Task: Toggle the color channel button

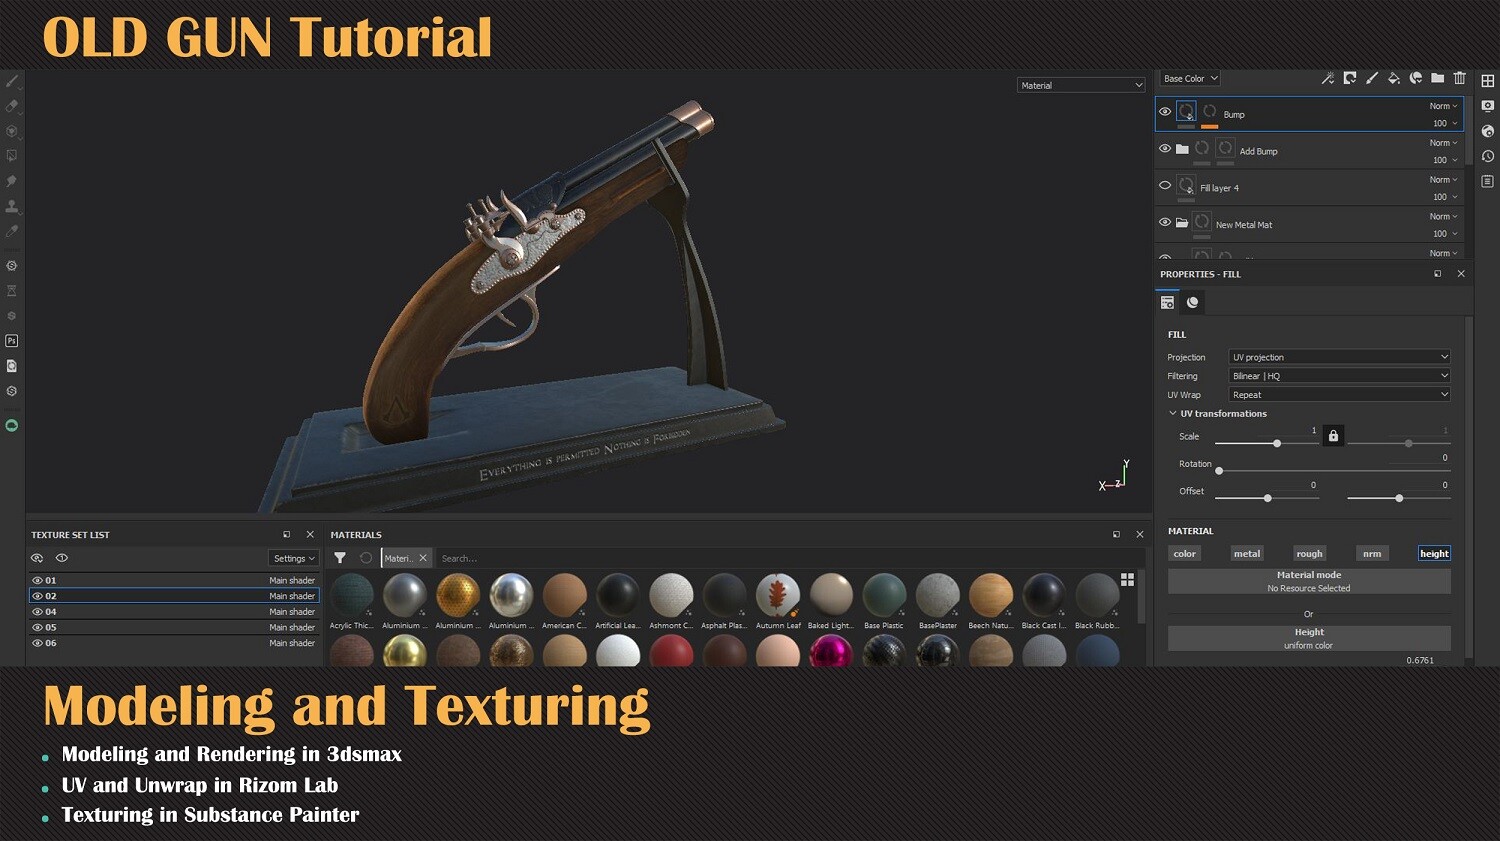Action: [1185, 553]
